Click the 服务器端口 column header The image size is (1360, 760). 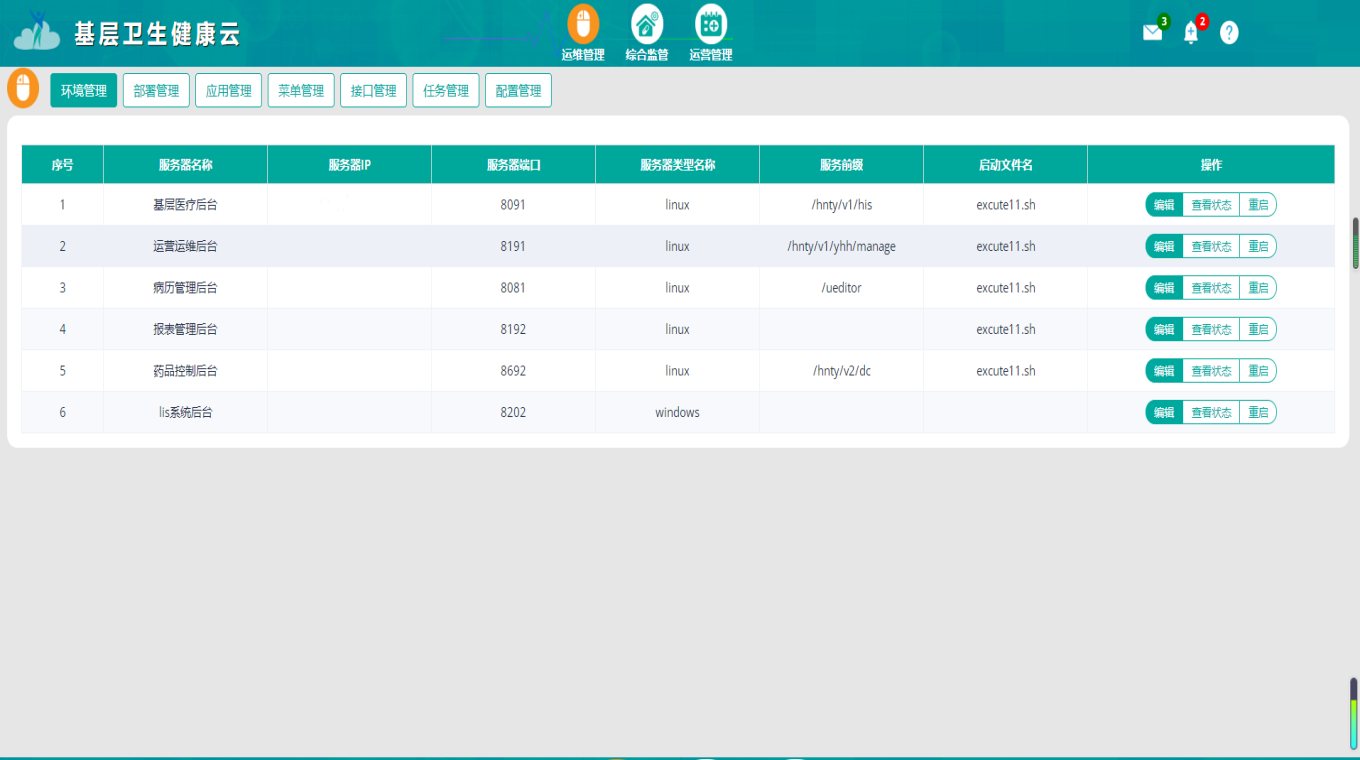point(514,165)
